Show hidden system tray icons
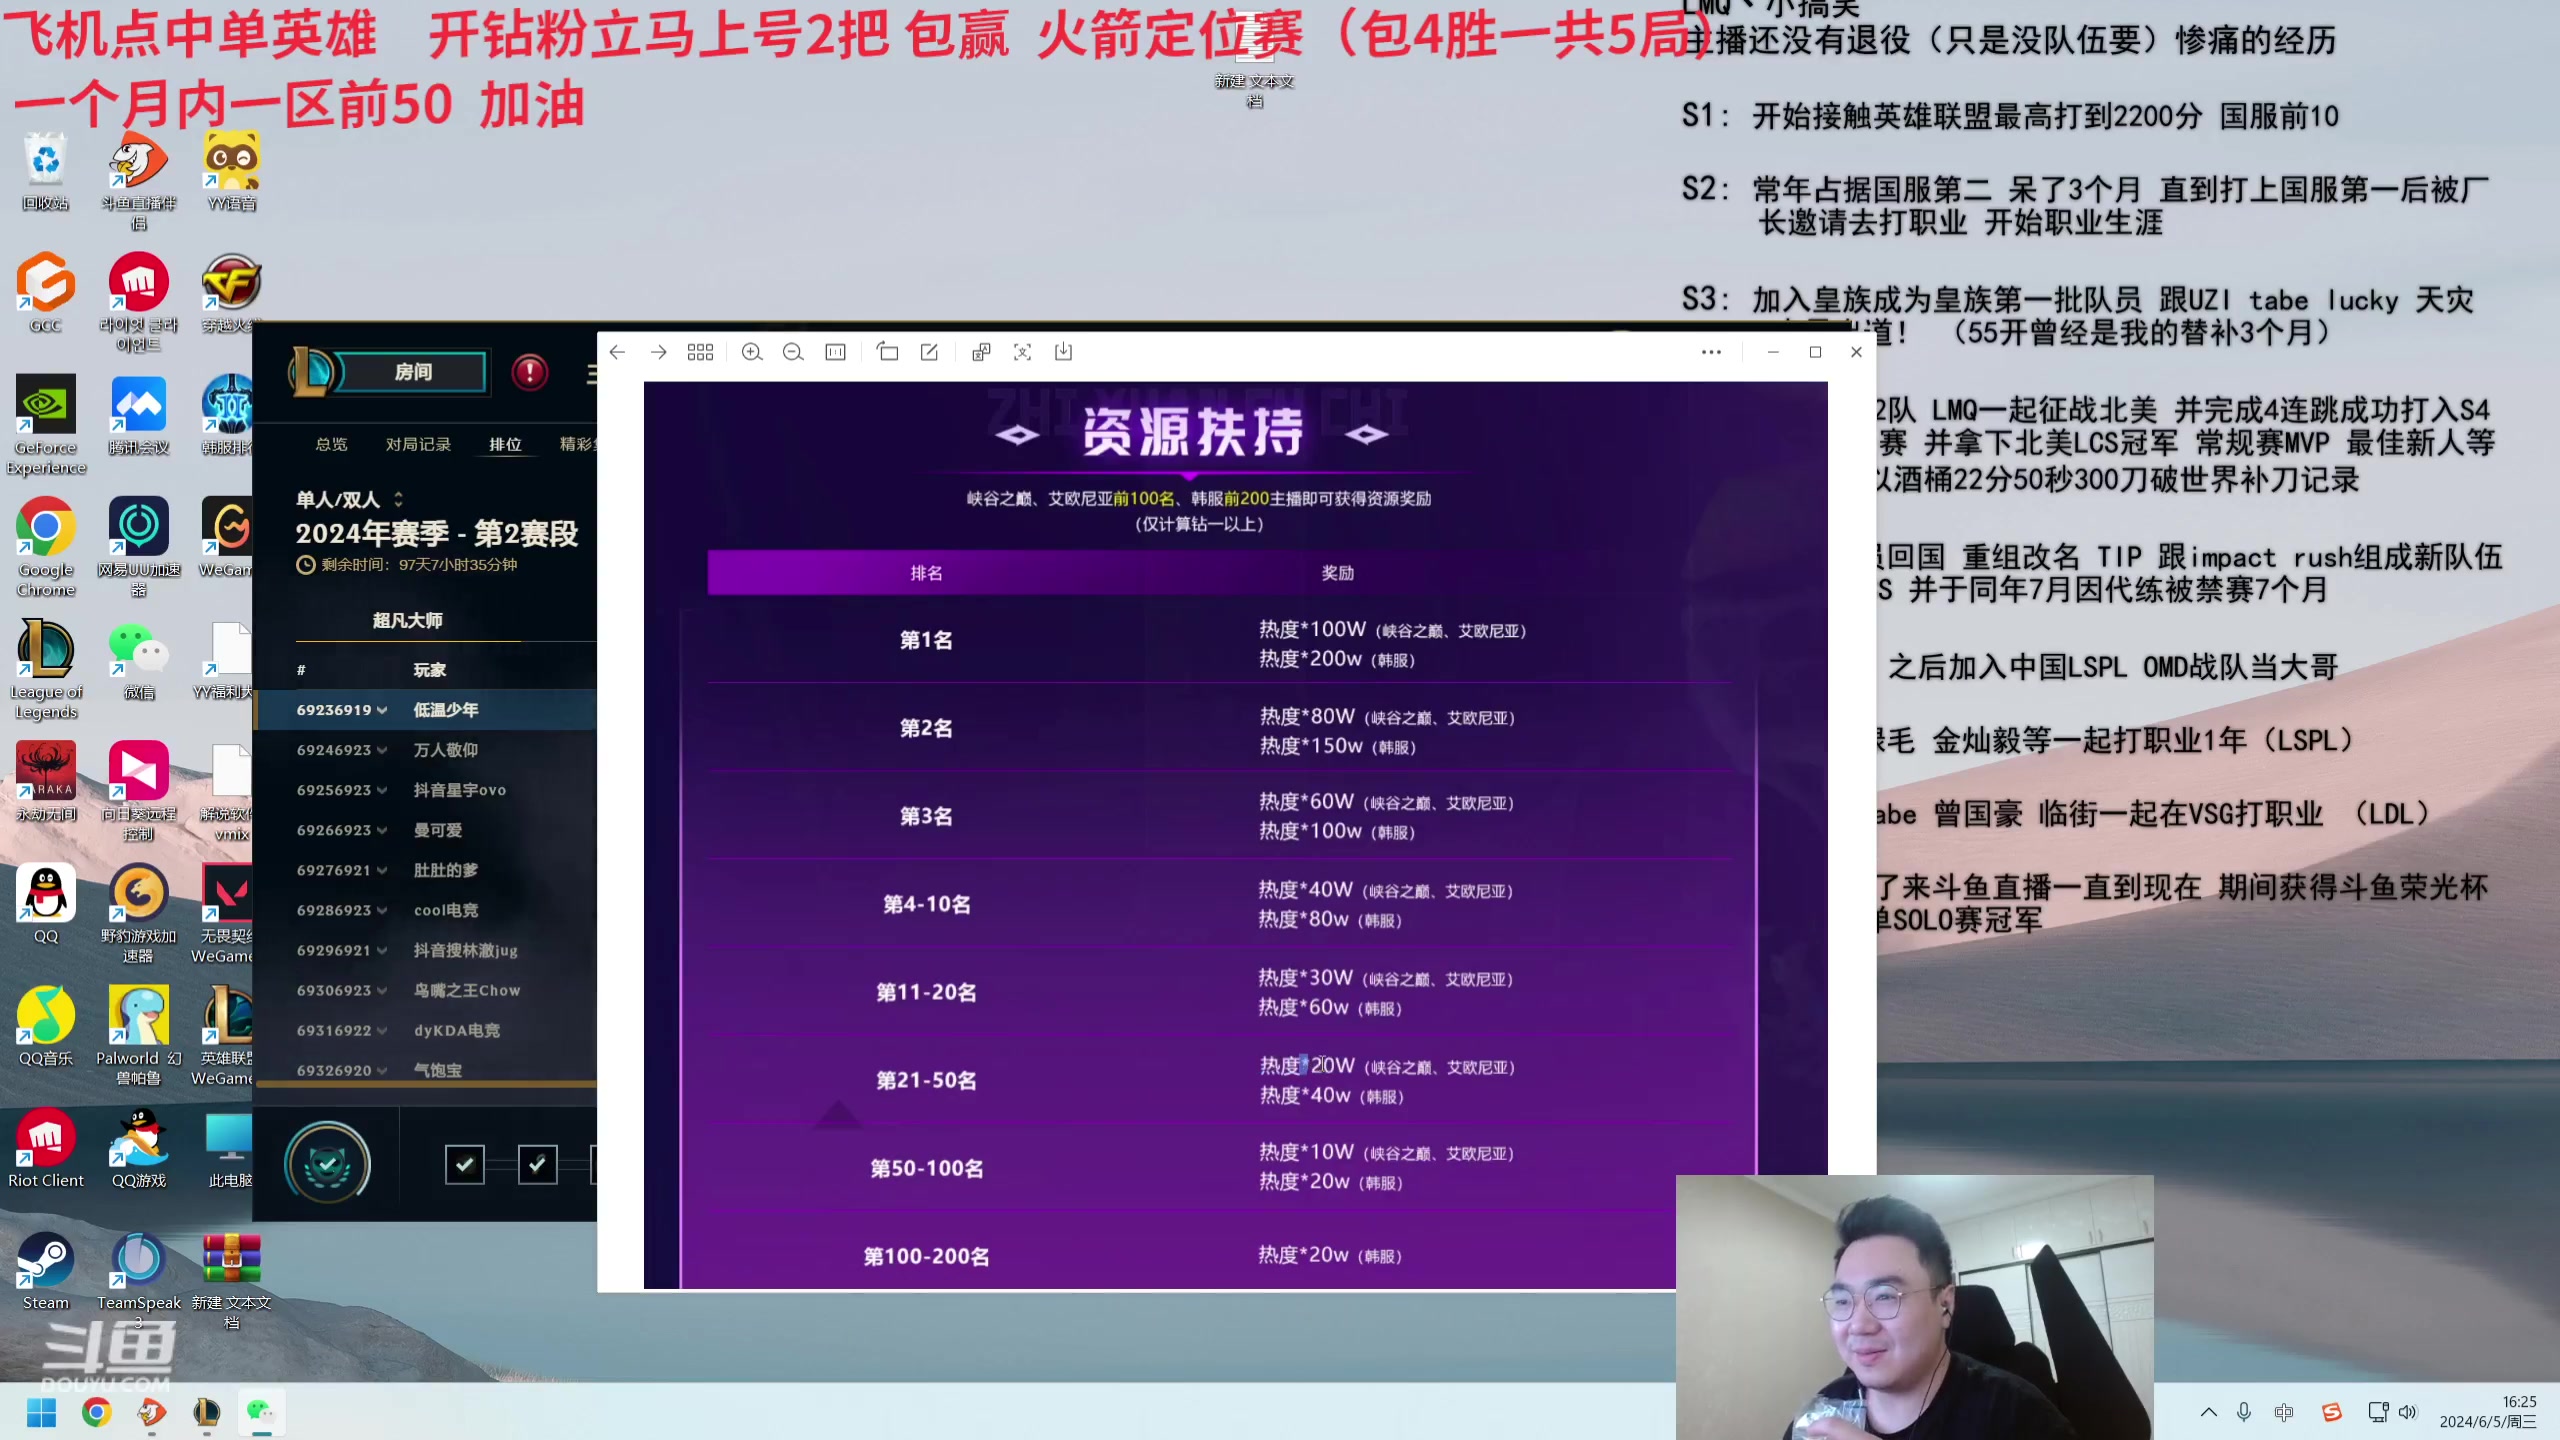 tap(2209, 1412)
